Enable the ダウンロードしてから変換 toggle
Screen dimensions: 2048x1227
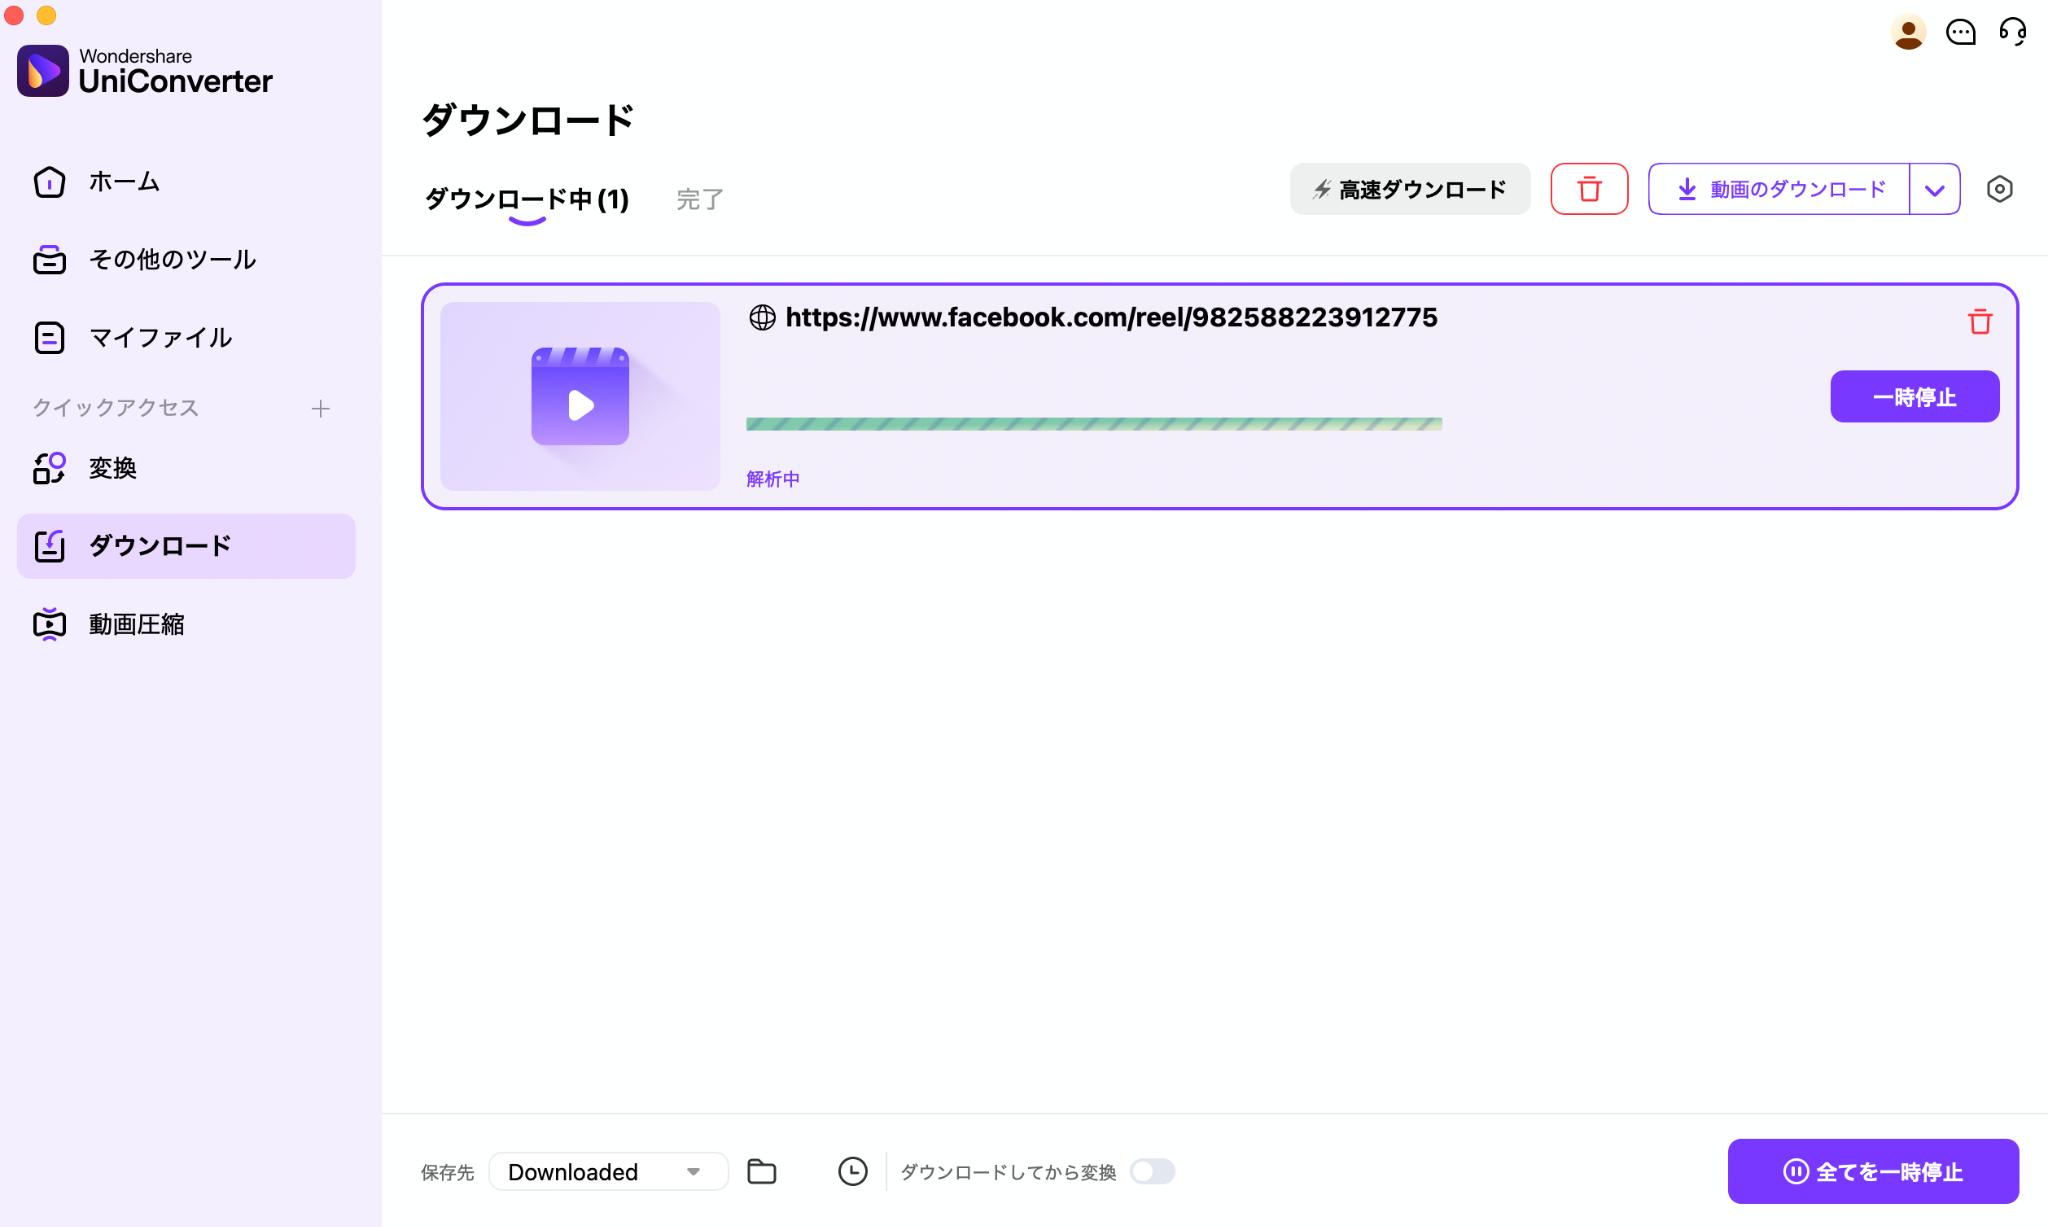(x=1153, y=1170)
